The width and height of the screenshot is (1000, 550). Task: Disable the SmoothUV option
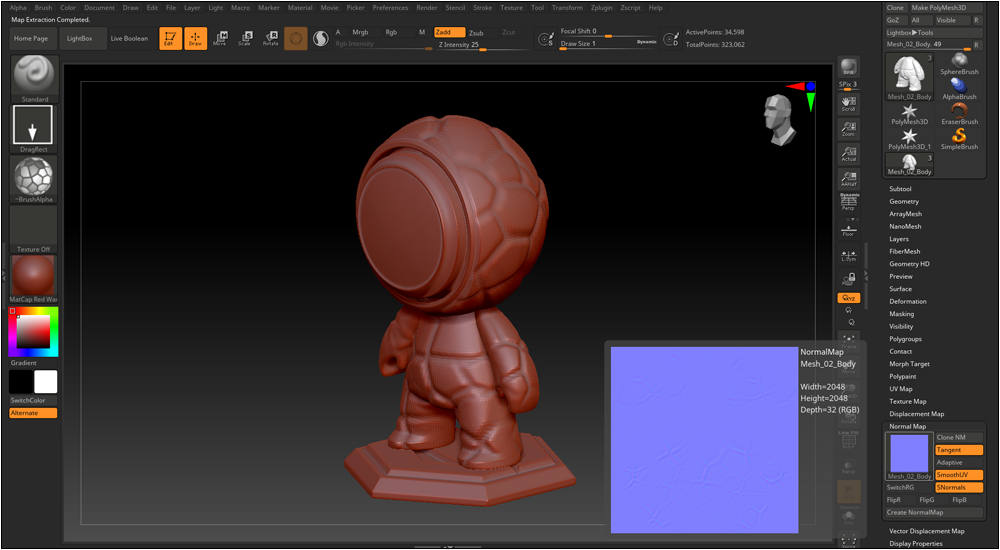pos(959,475)
